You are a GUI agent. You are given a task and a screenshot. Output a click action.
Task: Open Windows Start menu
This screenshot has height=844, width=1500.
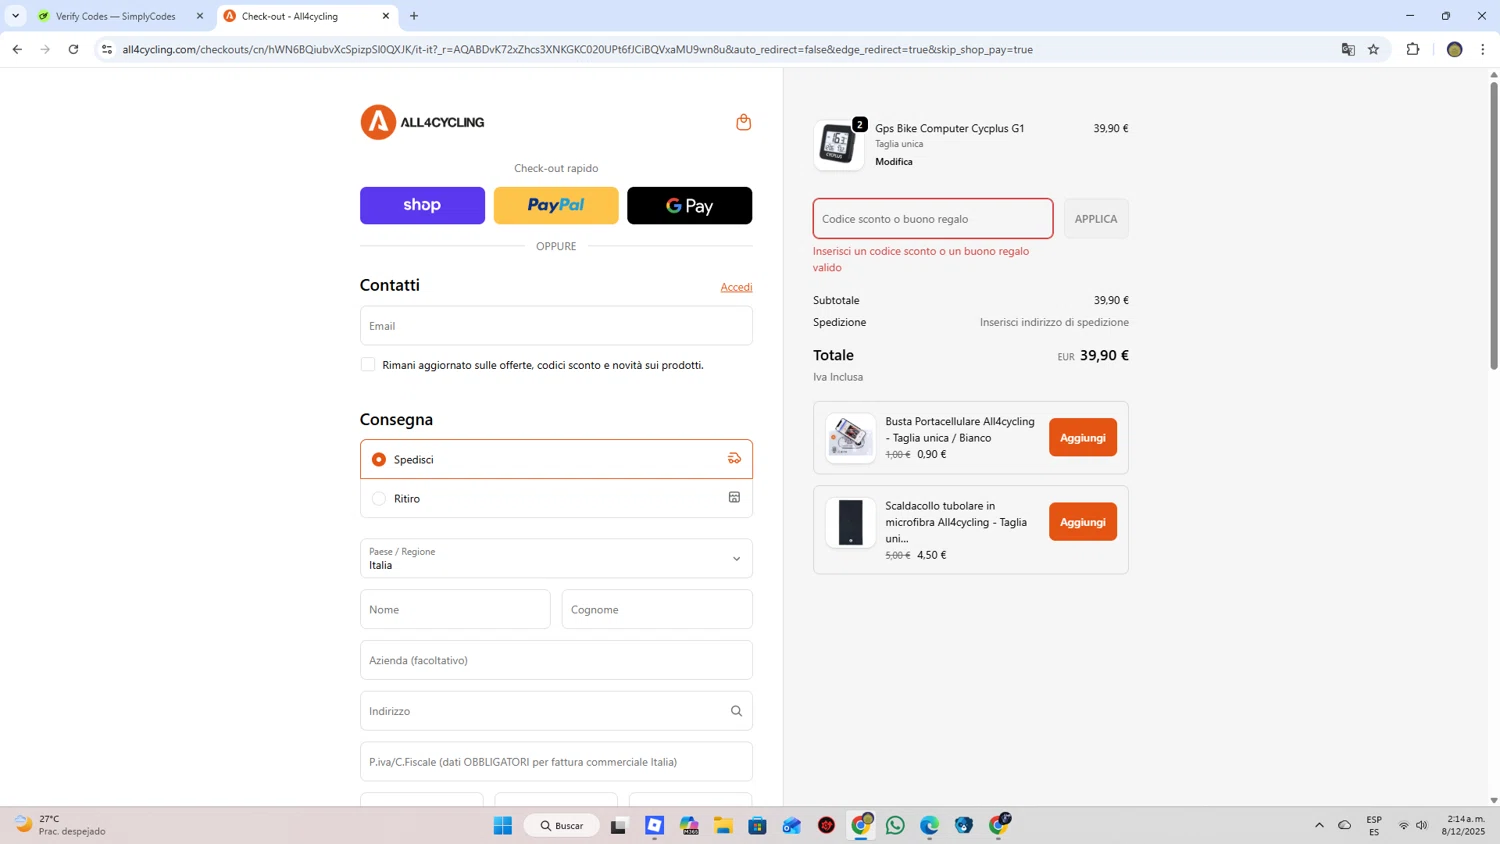click(503, 825)
